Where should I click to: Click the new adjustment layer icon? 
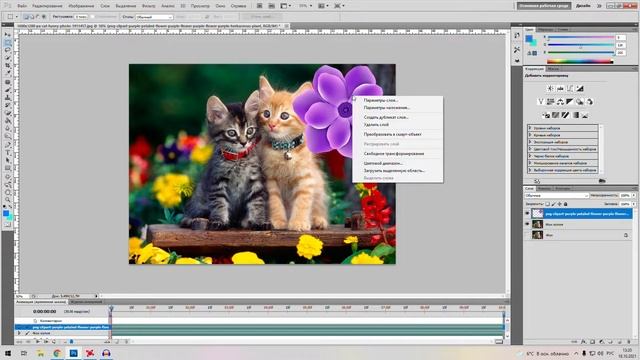[602, 342]
